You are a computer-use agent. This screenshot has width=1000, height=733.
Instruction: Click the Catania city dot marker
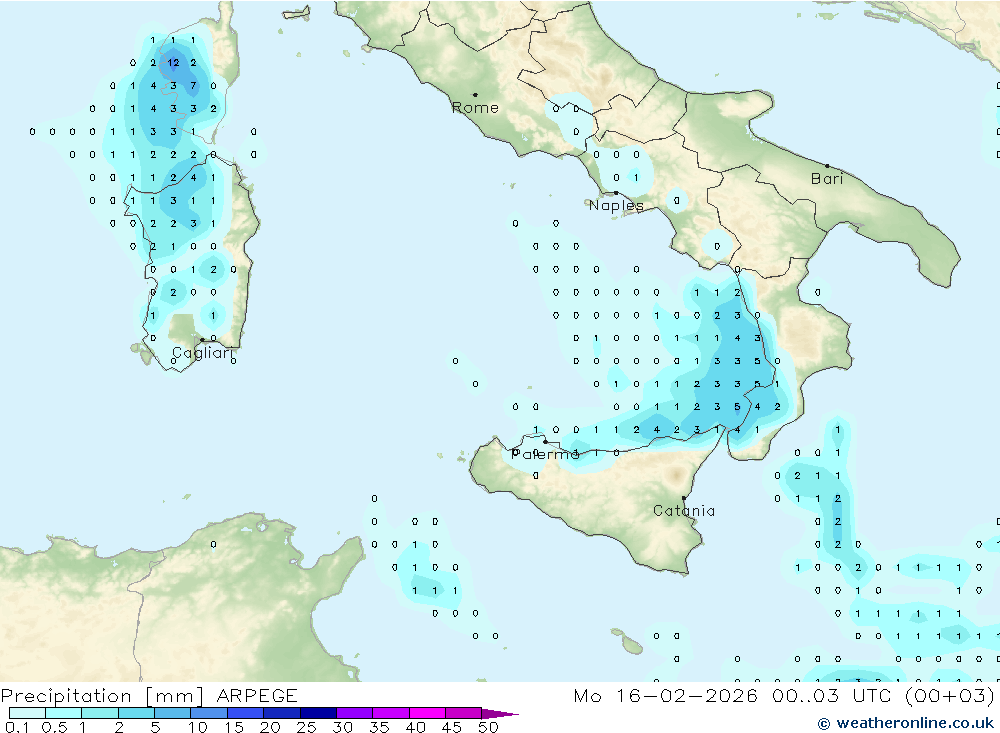tap(684, 498)
